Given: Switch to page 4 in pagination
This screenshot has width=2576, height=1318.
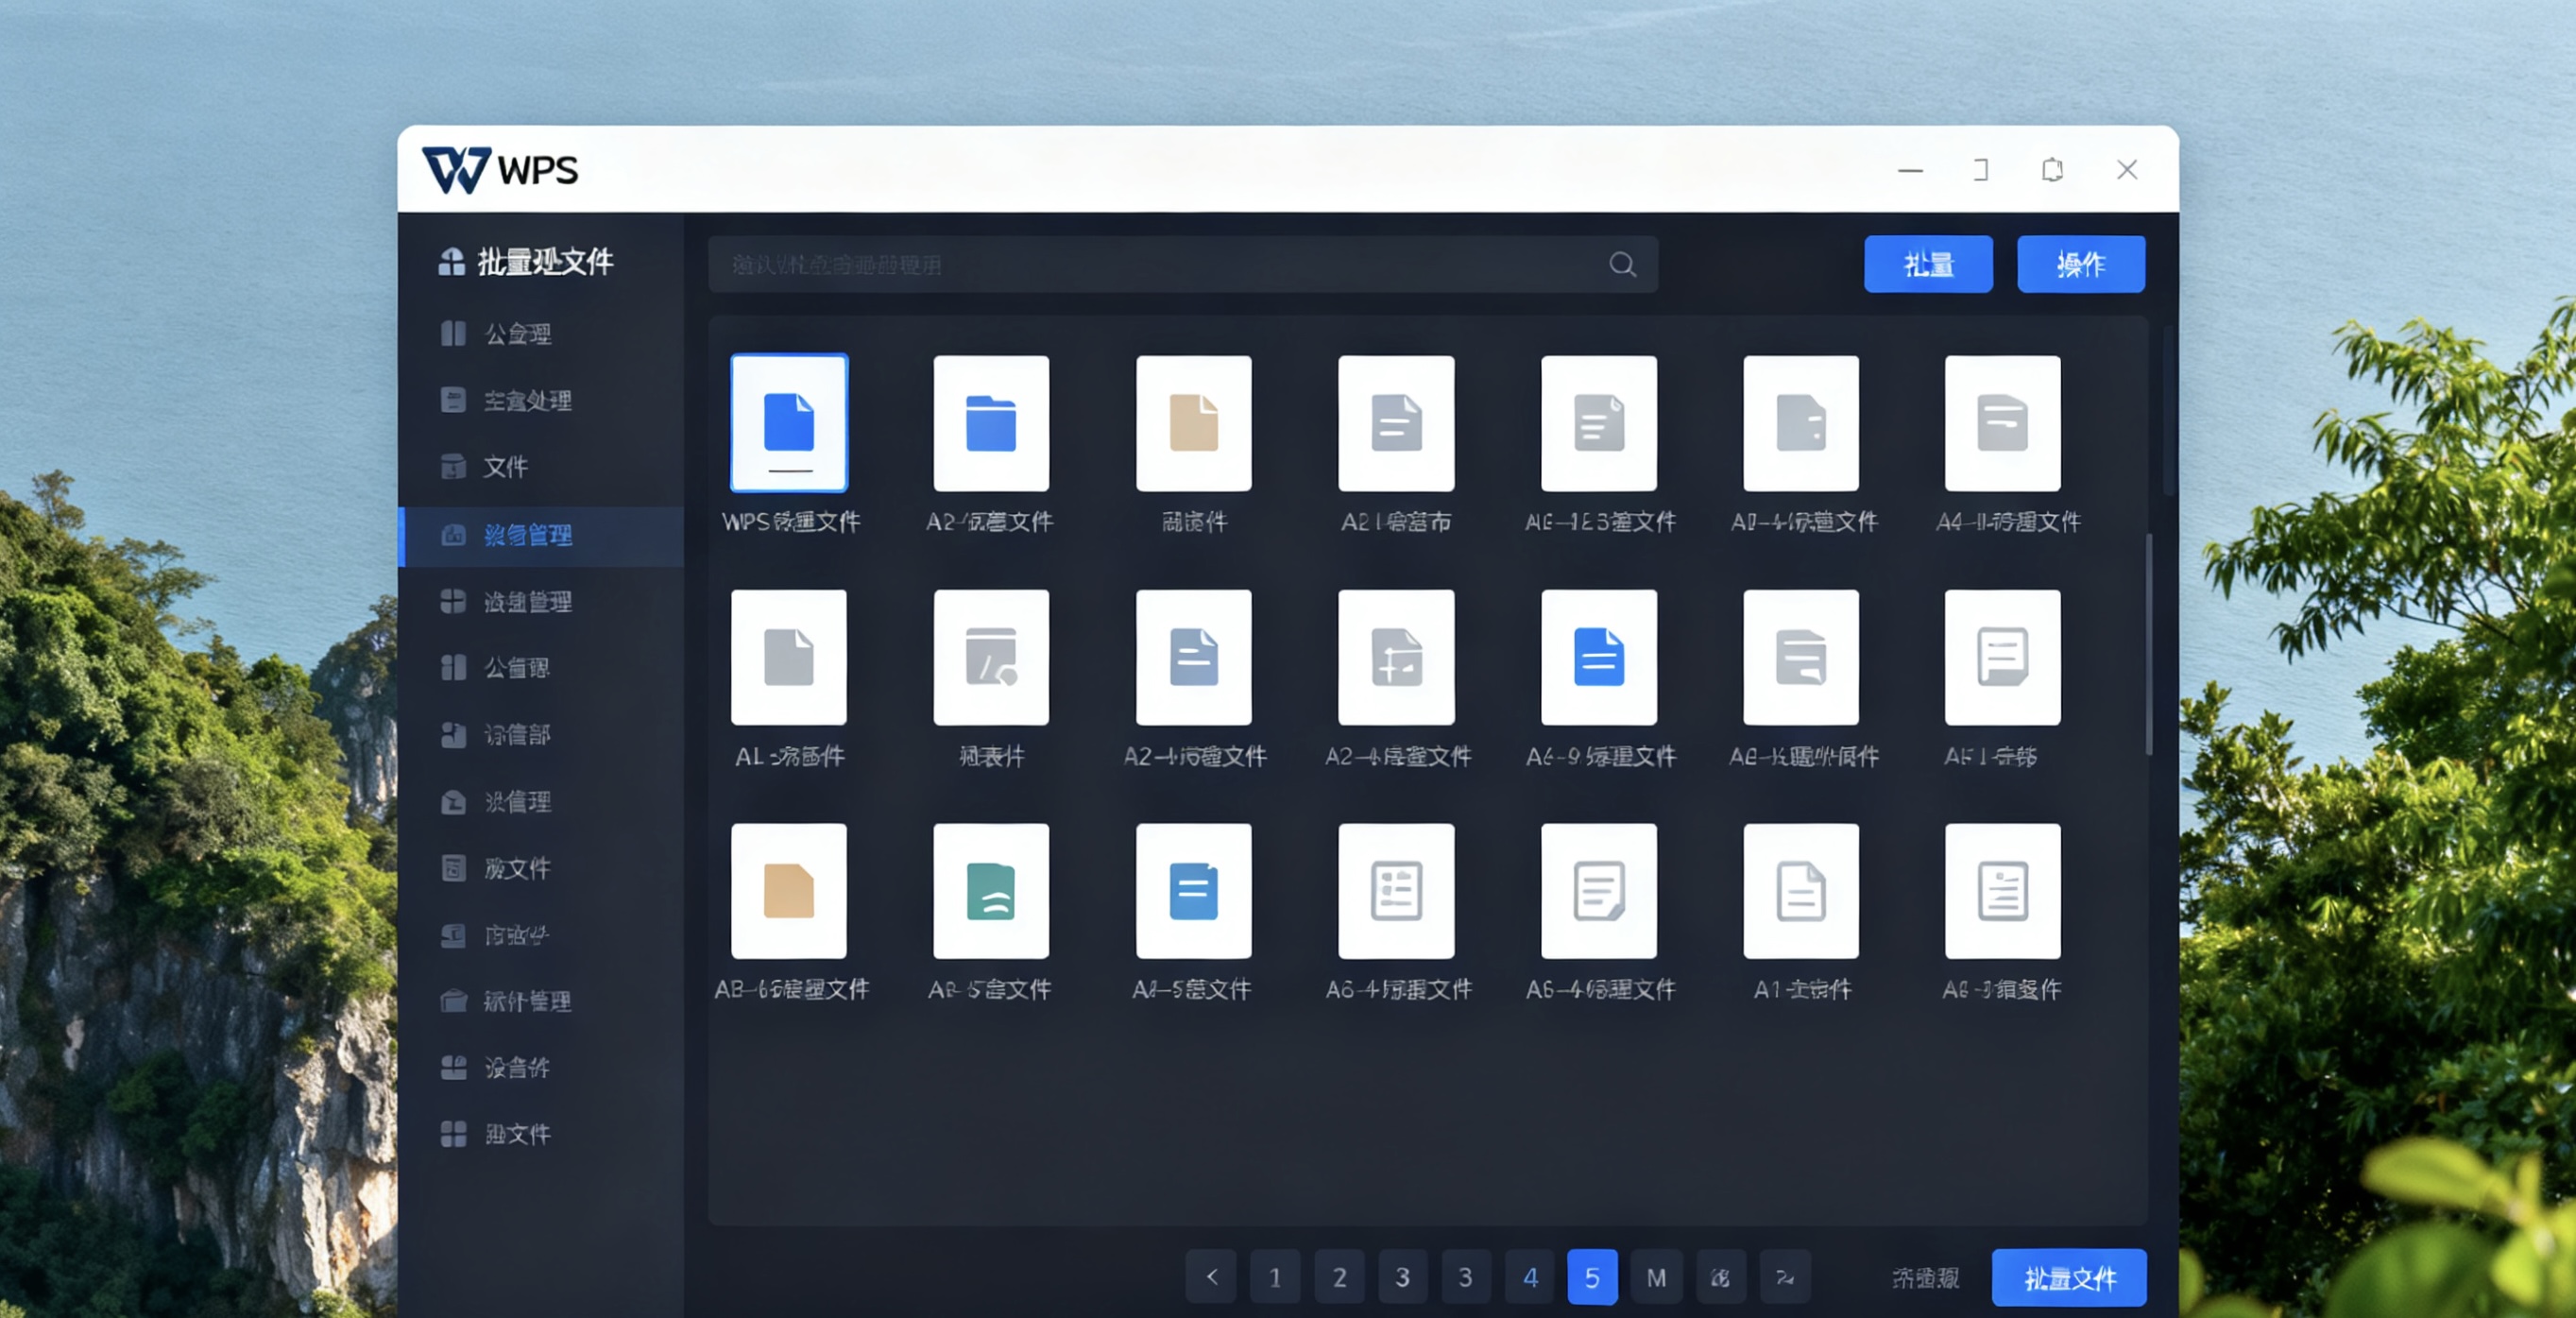Looking at the screenshot, I should (x=1529, y=1277).
